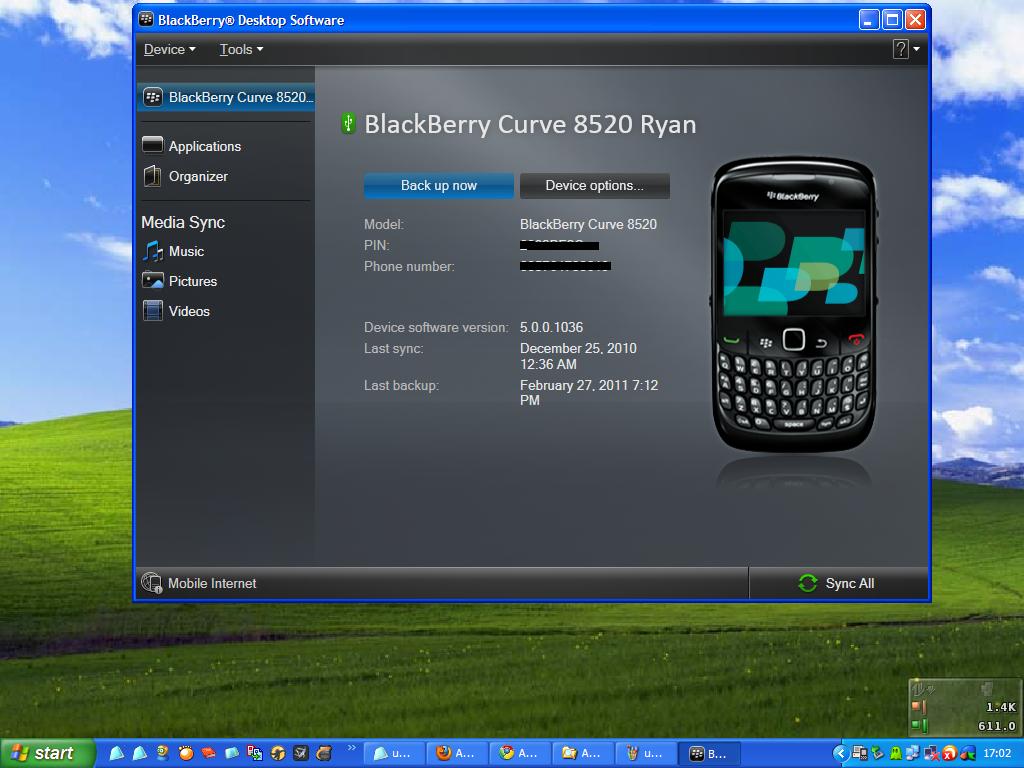Viewport: 1024px width, 768px height.
Task: Click the Back up now button
Action: (439, 185)
